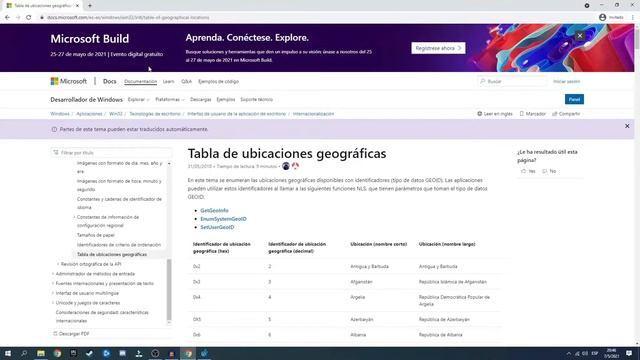Select the Documentación menu item
The image size is (640, 360).
click(140, 81)
